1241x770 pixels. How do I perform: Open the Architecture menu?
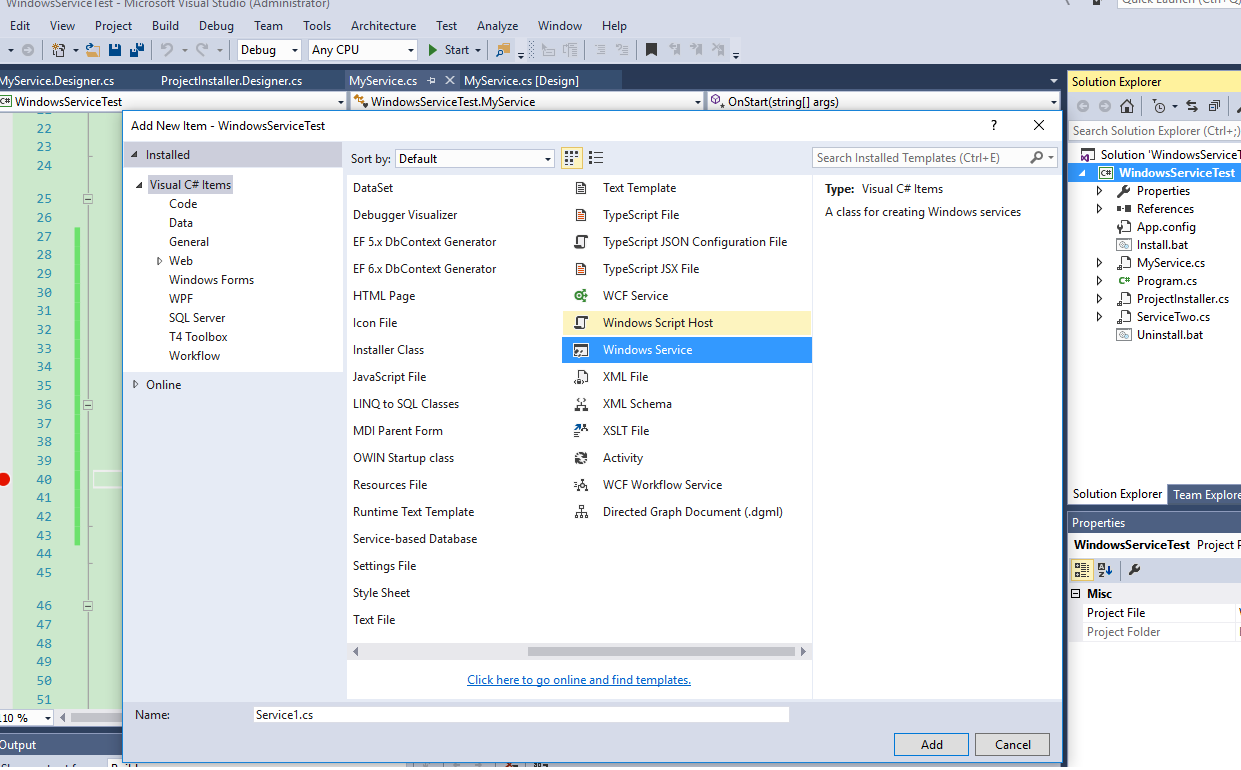[383, 26]
